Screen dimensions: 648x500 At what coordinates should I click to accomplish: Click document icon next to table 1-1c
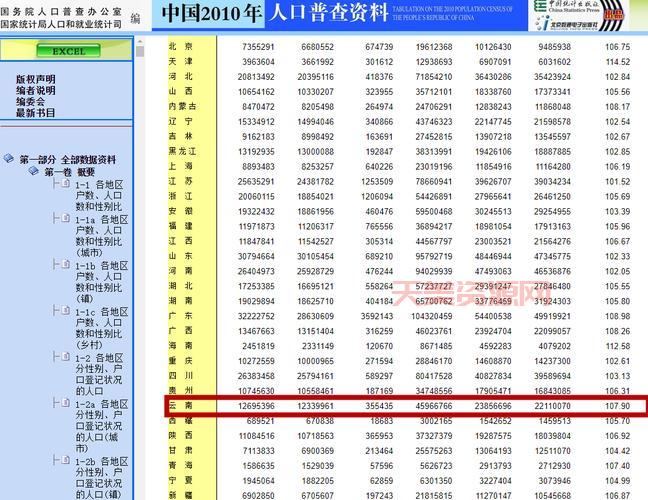click(x=65, y=310)
